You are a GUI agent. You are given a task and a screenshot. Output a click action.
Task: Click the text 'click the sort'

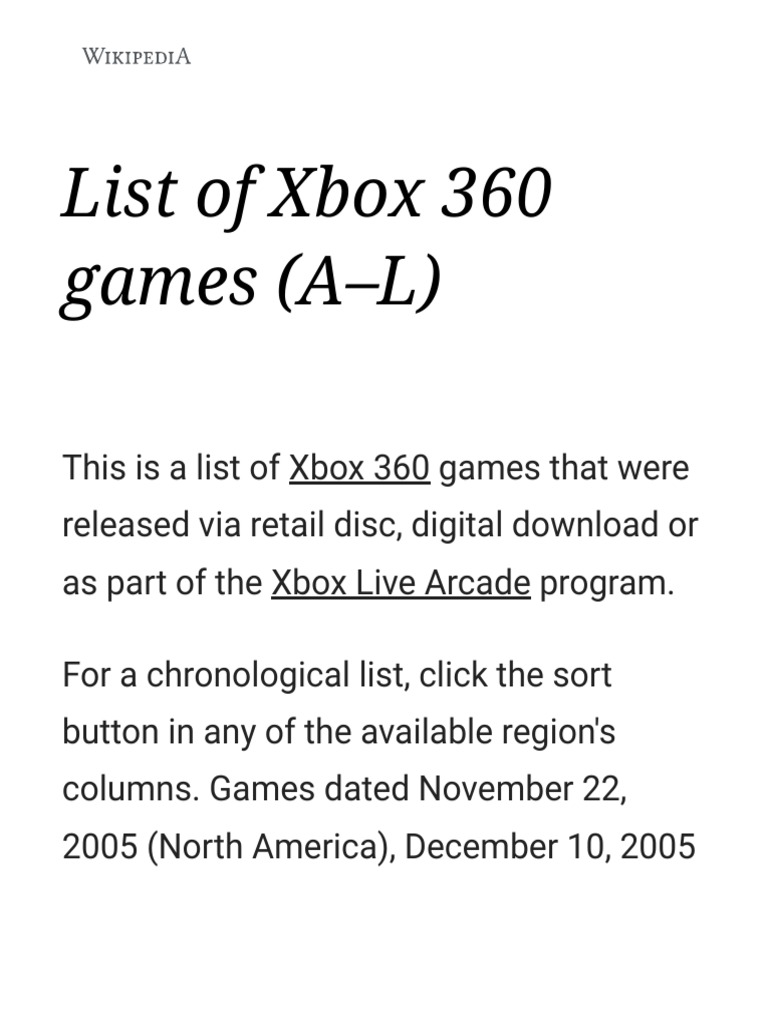(x=515, y=675)
